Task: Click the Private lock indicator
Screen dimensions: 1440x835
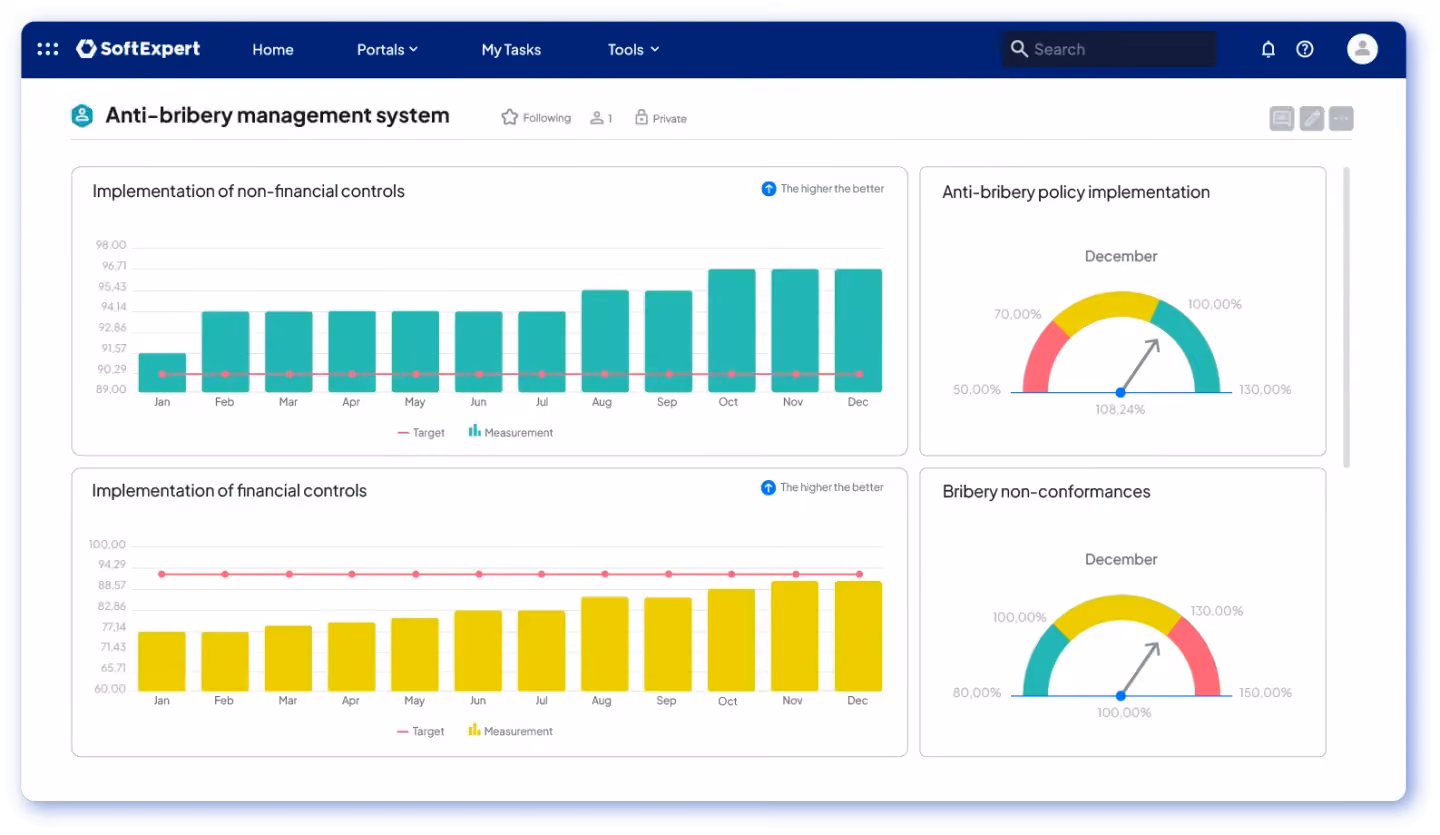Action: coord(661,118)
